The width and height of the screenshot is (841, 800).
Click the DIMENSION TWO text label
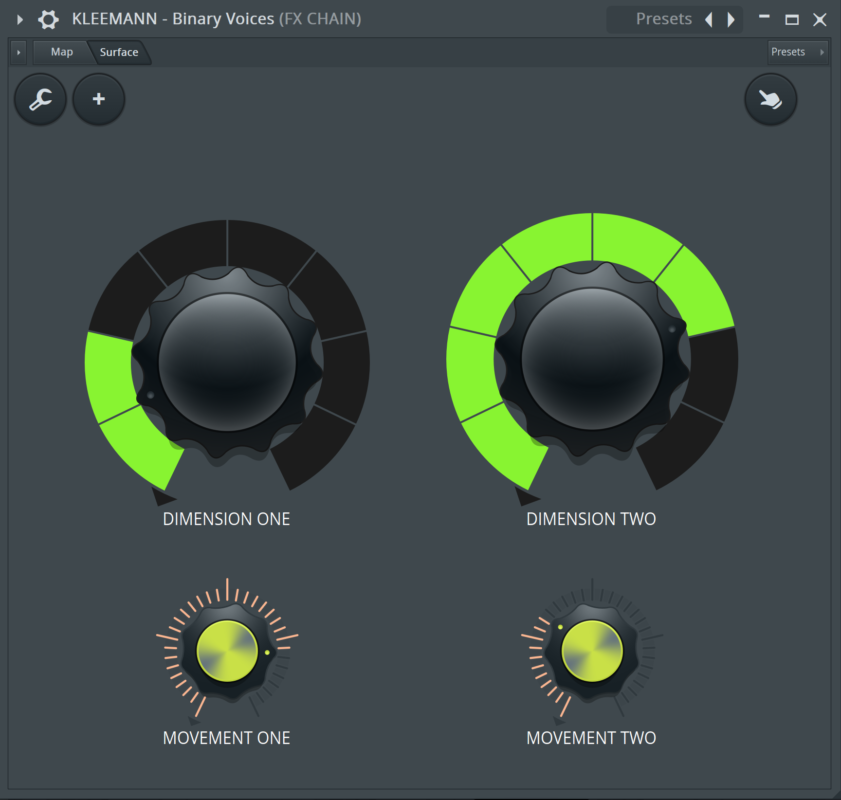[x=591, y=519]
